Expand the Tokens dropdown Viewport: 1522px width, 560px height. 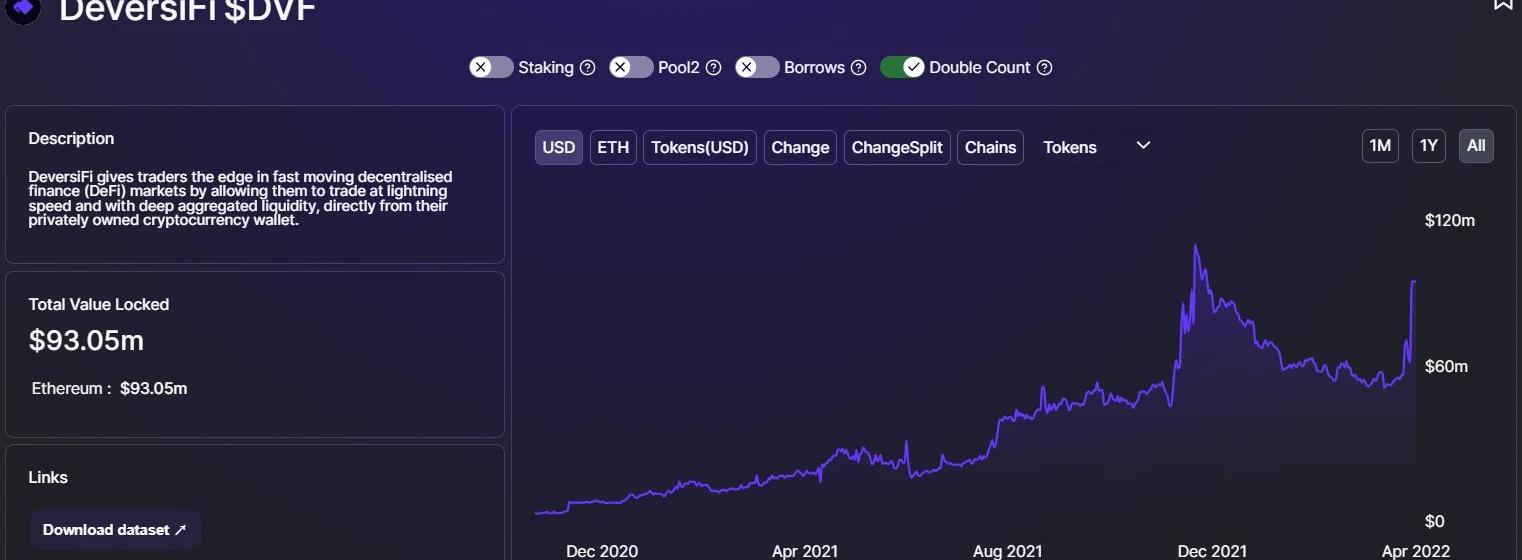click(1096, 147)
